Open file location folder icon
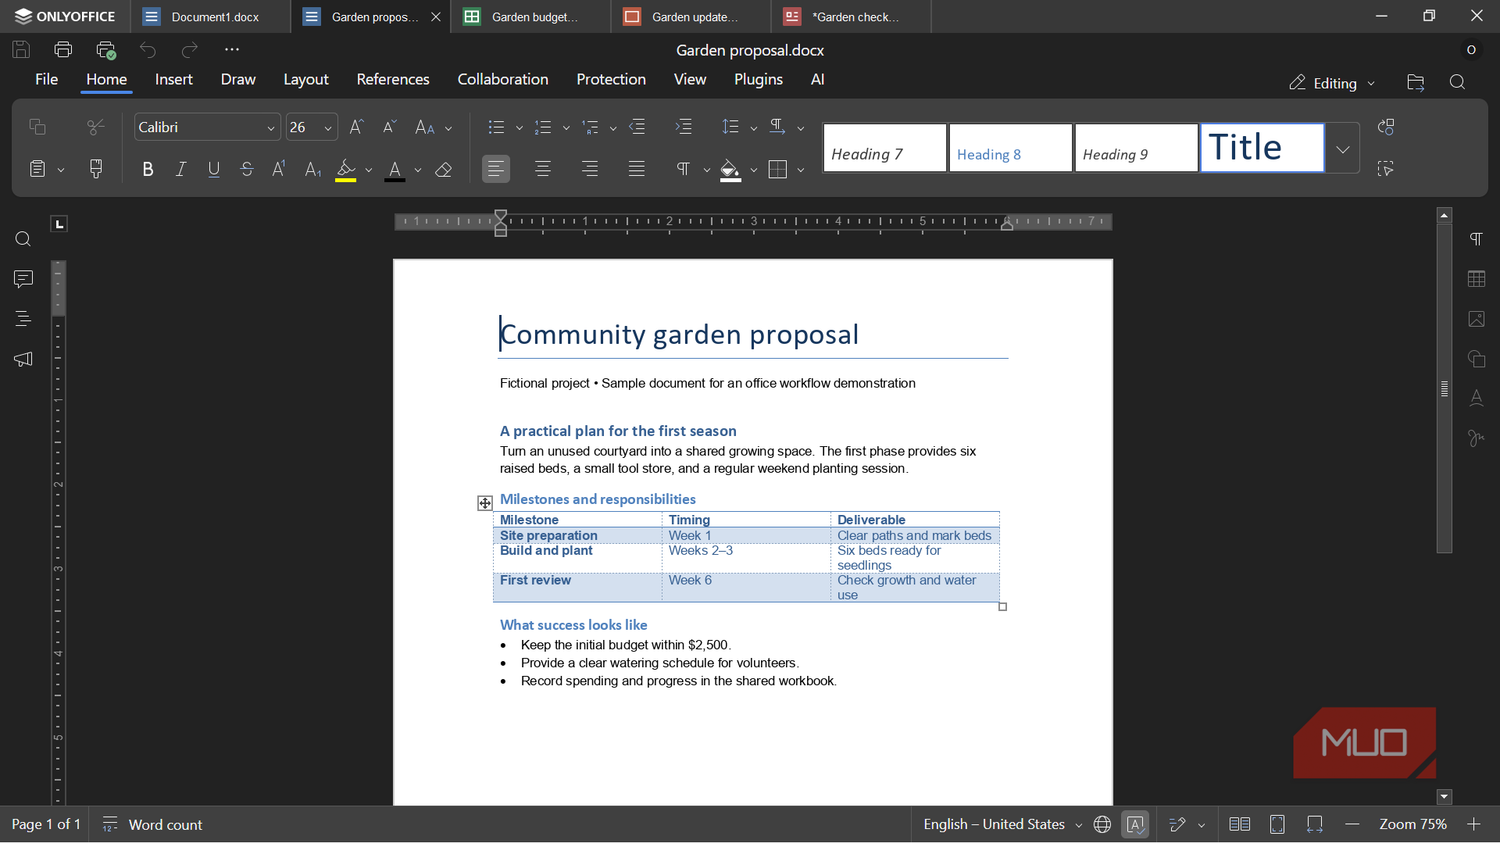 pyautogui.click(x=1415, y=83)
